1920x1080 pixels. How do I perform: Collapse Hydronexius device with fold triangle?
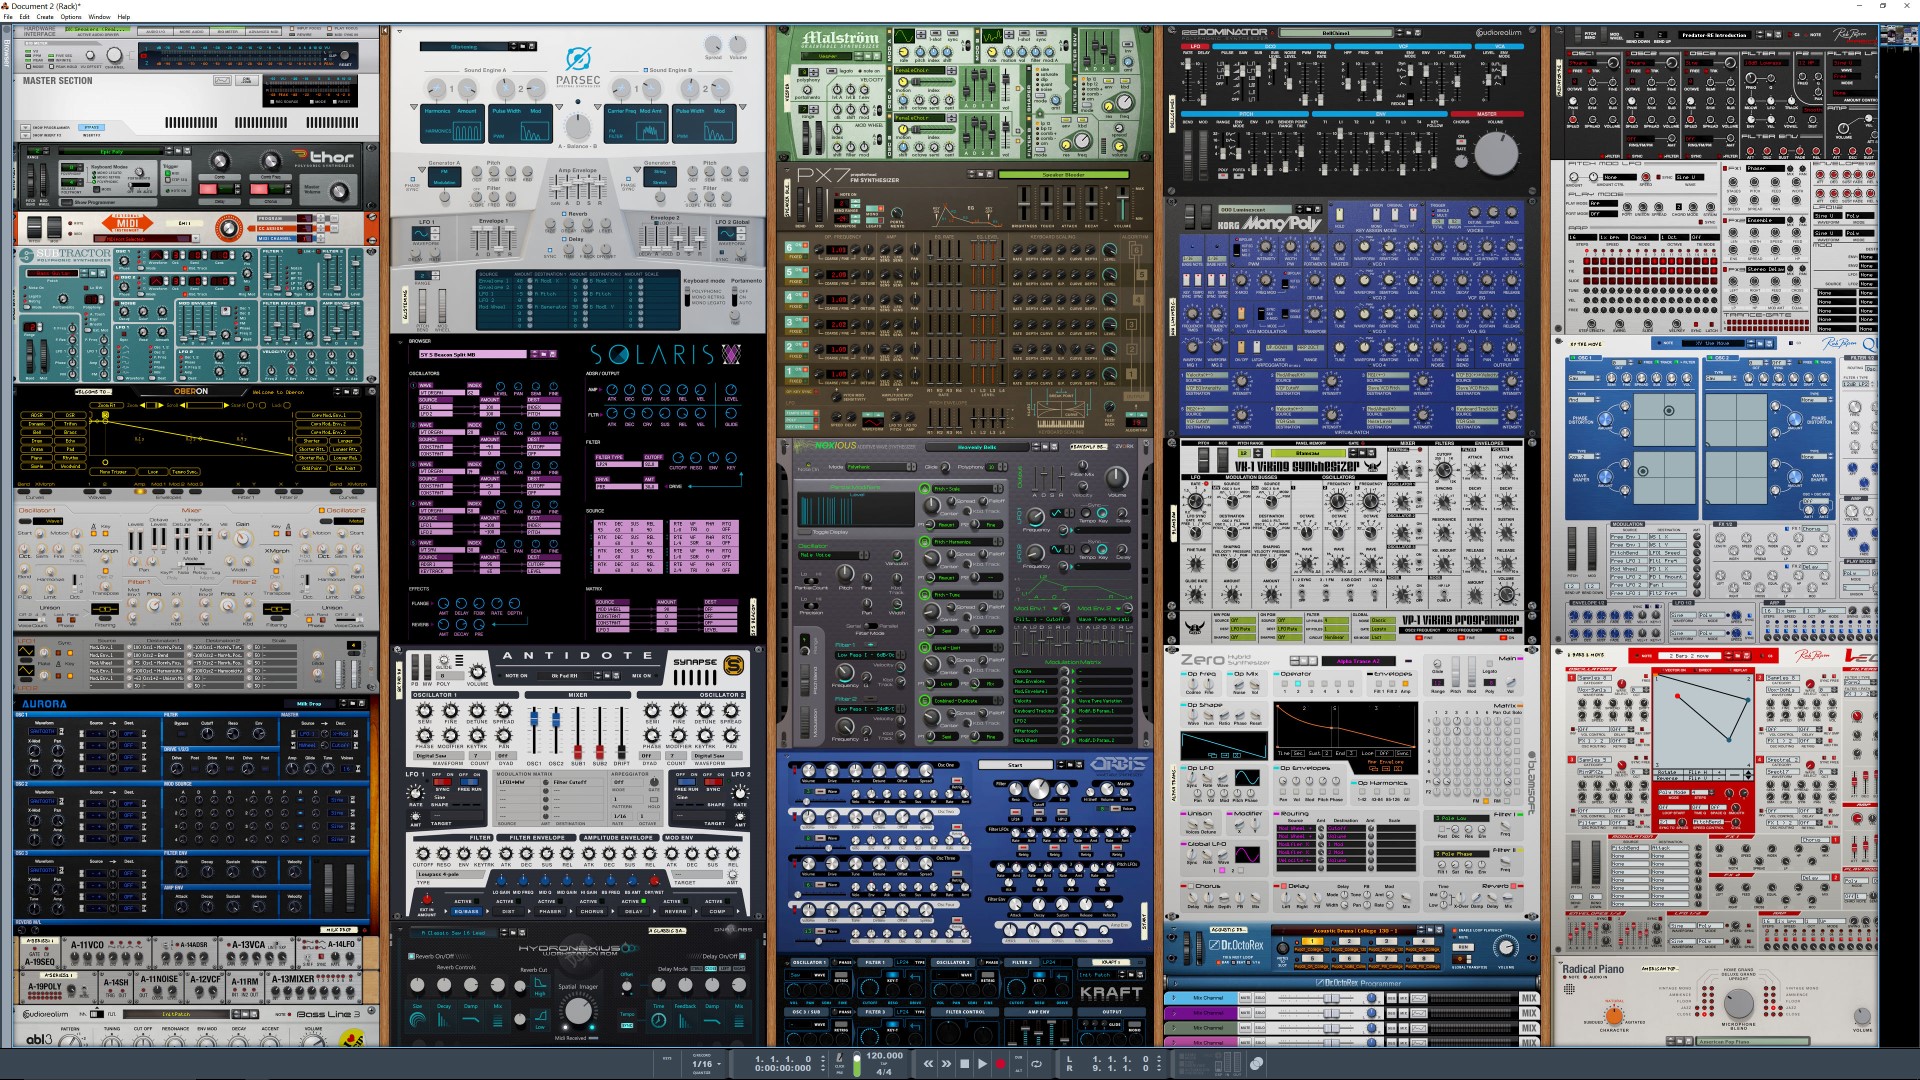402,929
